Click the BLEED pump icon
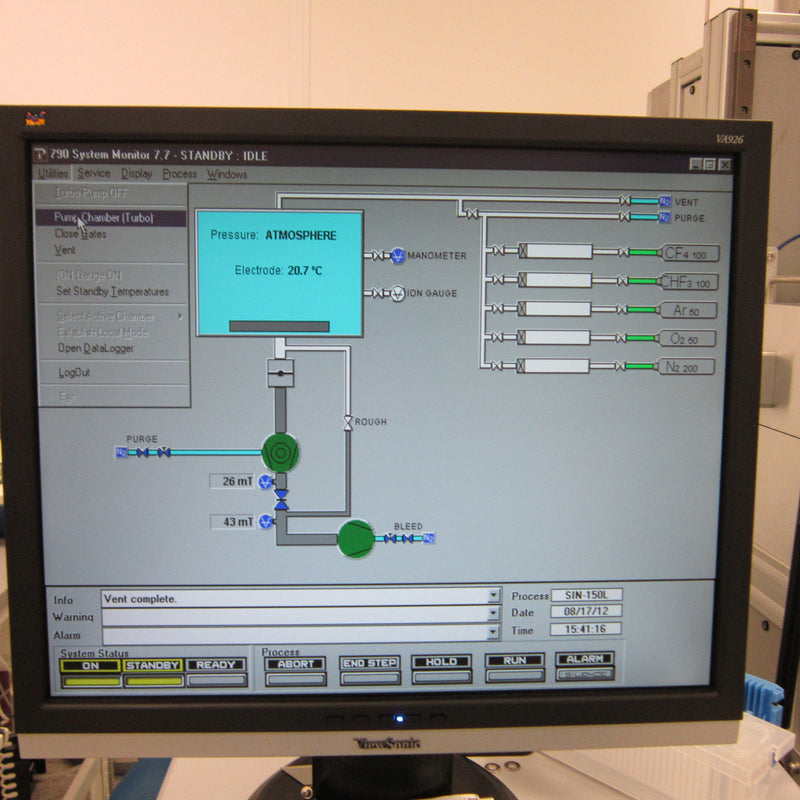The image size is (800, 800). (x=354, y=539)
